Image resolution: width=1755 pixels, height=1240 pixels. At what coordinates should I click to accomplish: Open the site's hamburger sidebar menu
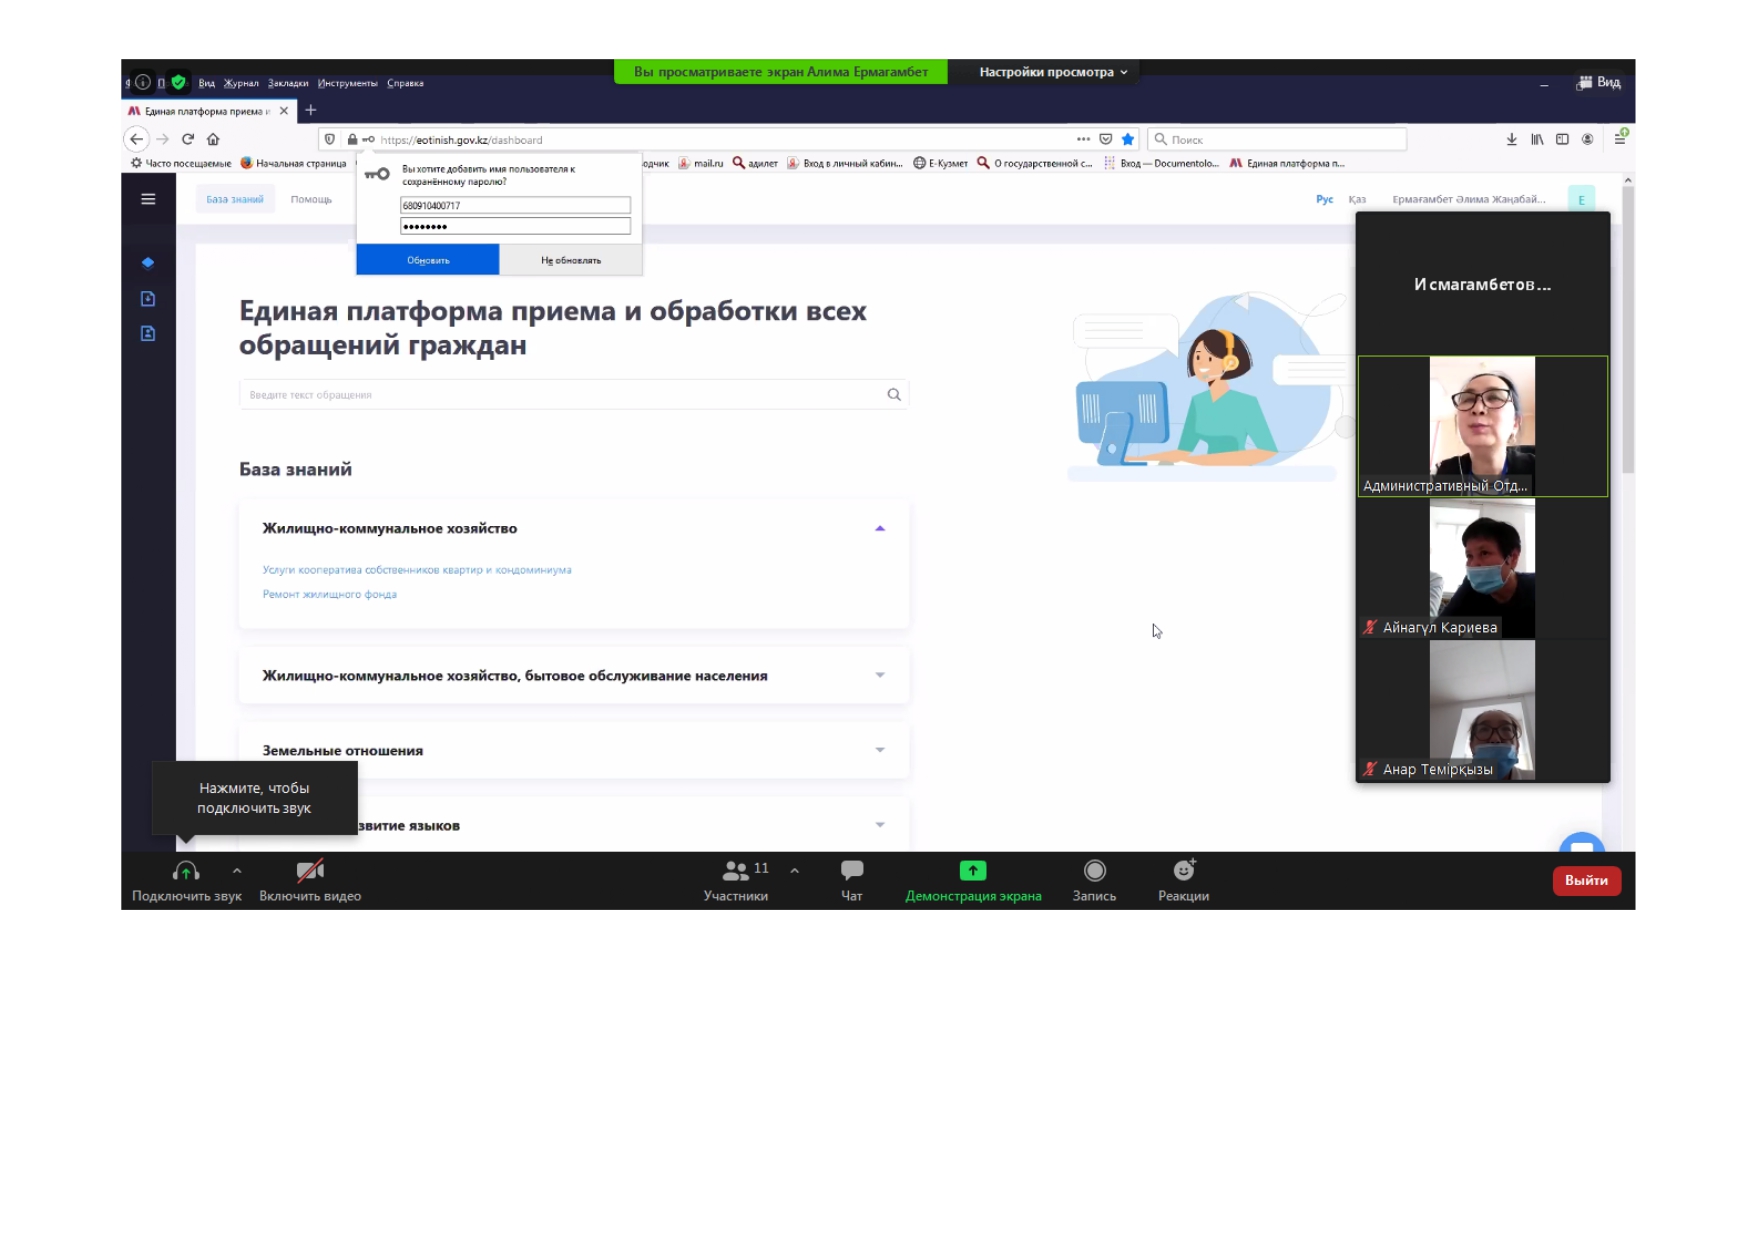148,199
